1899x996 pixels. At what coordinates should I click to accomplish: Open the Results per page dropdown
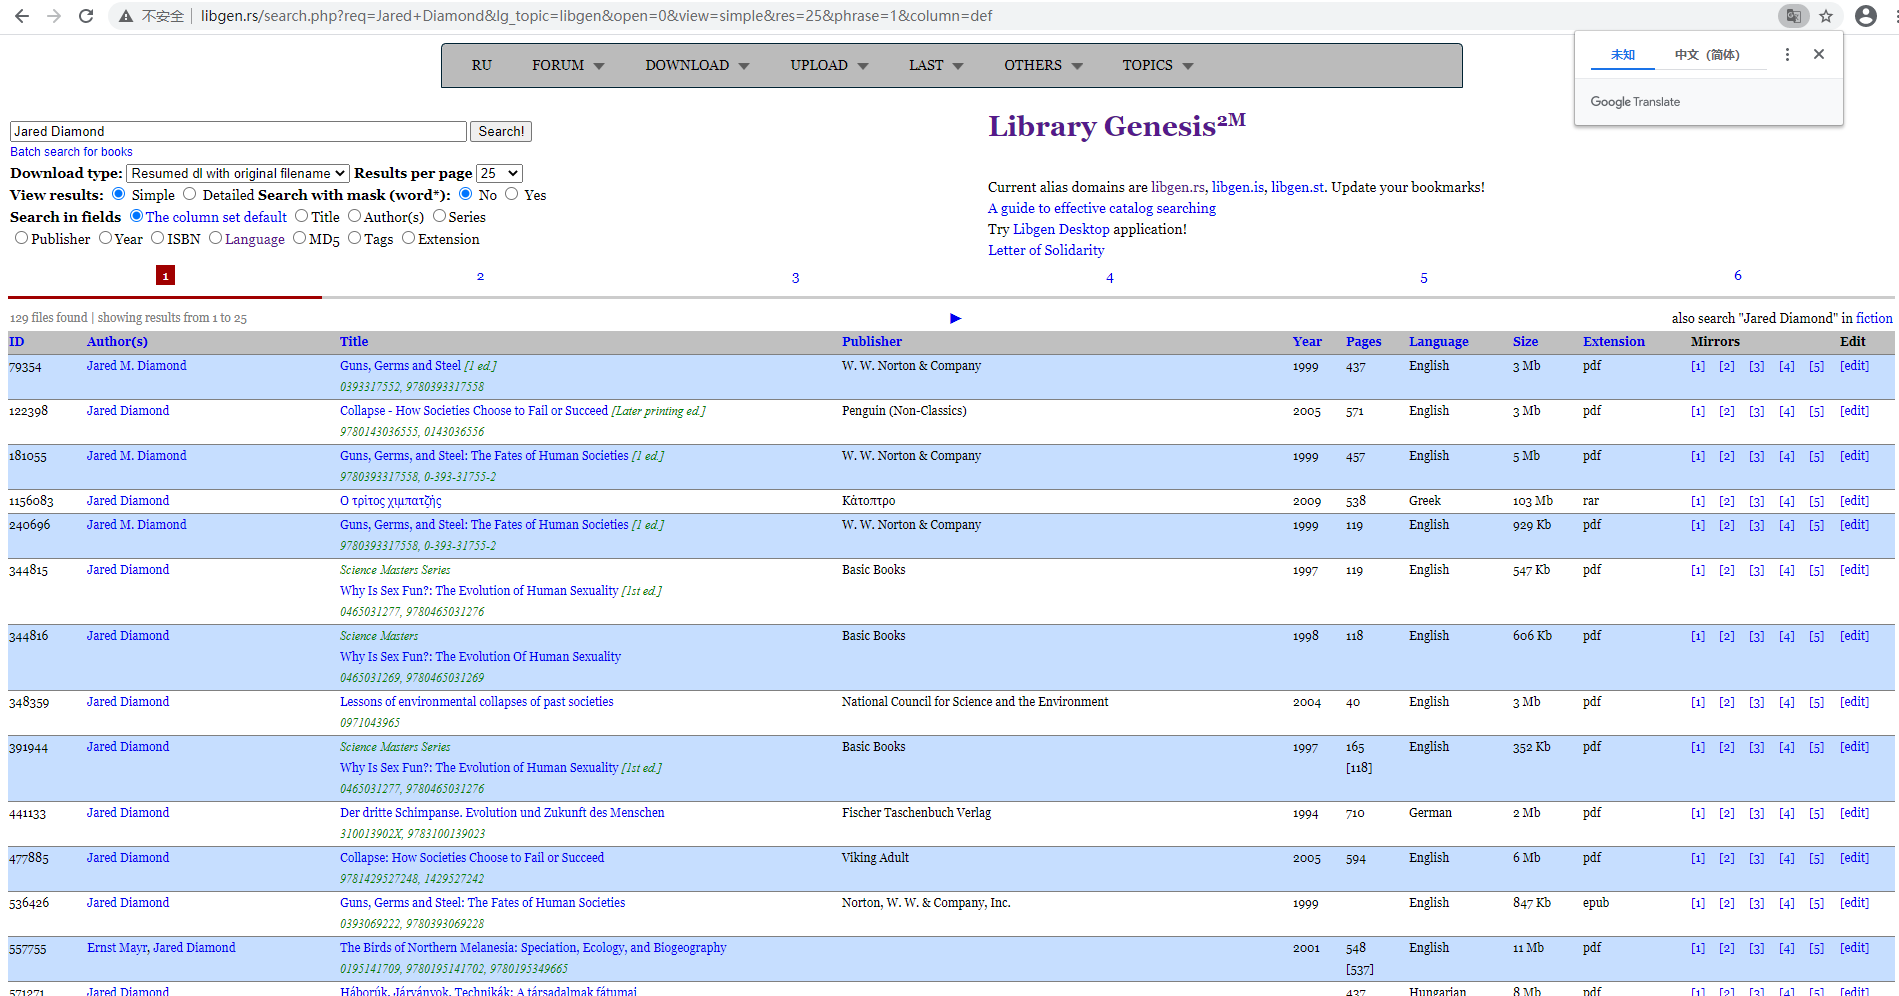[499, 173]
